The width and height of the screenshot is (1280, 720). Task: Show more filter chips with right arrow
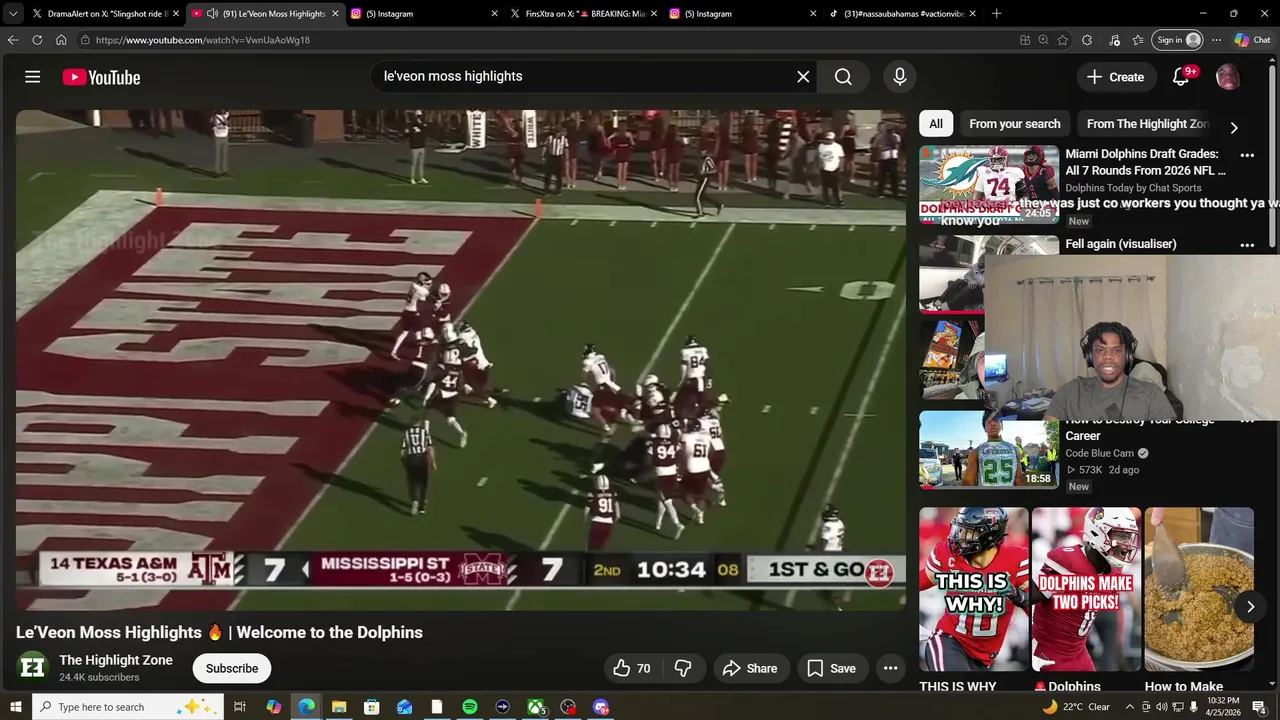click(x=1234, y=127)
